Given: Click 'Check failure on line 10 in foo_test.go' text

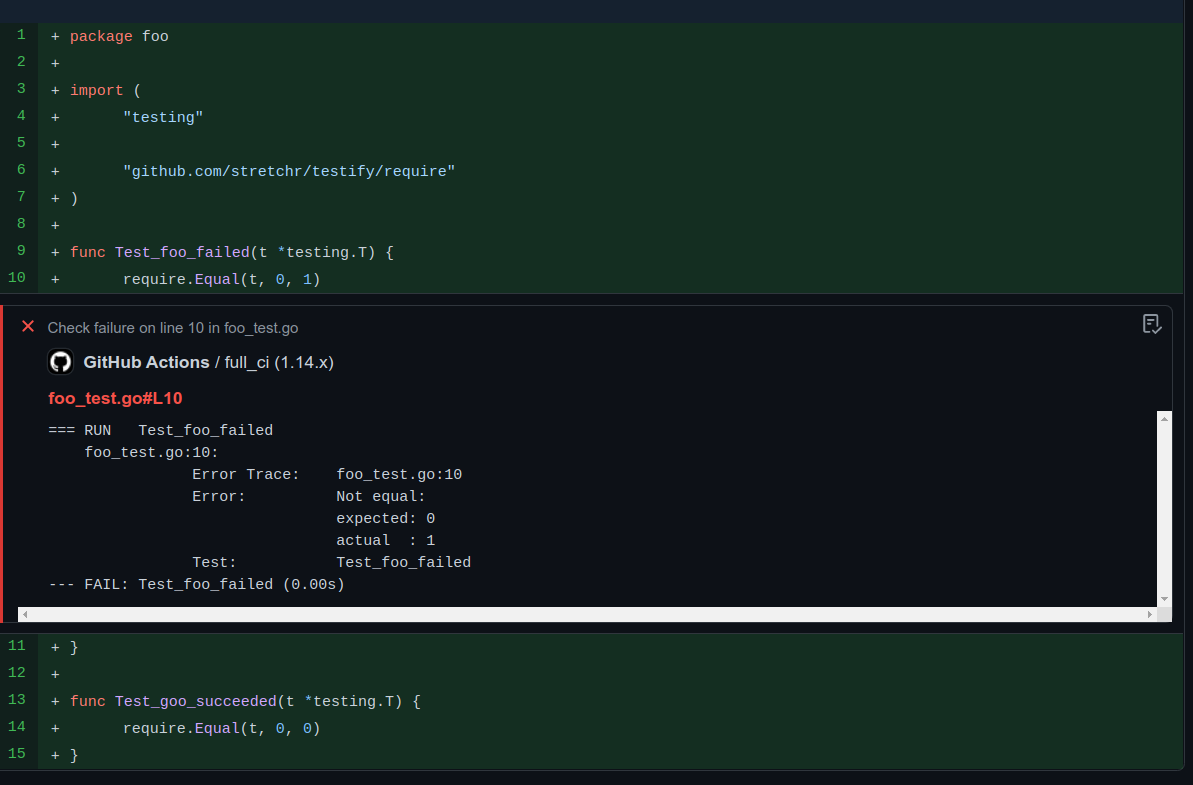Looking at the screenshot, I should [173, 328].
